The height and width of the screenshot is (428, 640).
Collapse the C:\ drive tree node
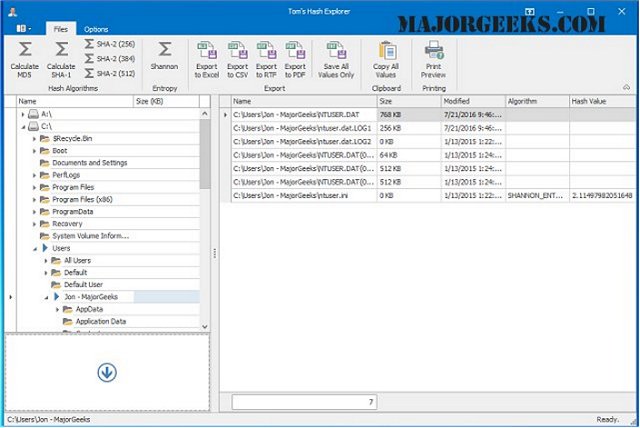(x=23, y=127)
